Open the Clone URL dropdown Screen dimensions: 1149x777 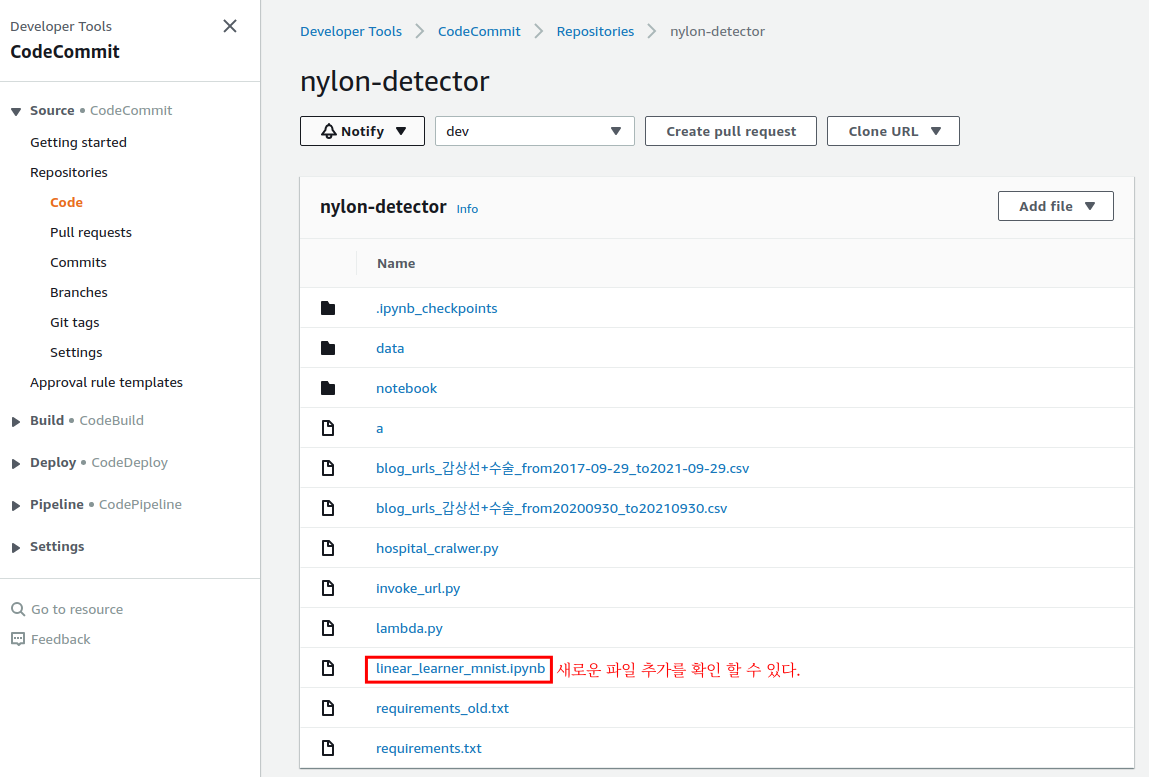893,131
